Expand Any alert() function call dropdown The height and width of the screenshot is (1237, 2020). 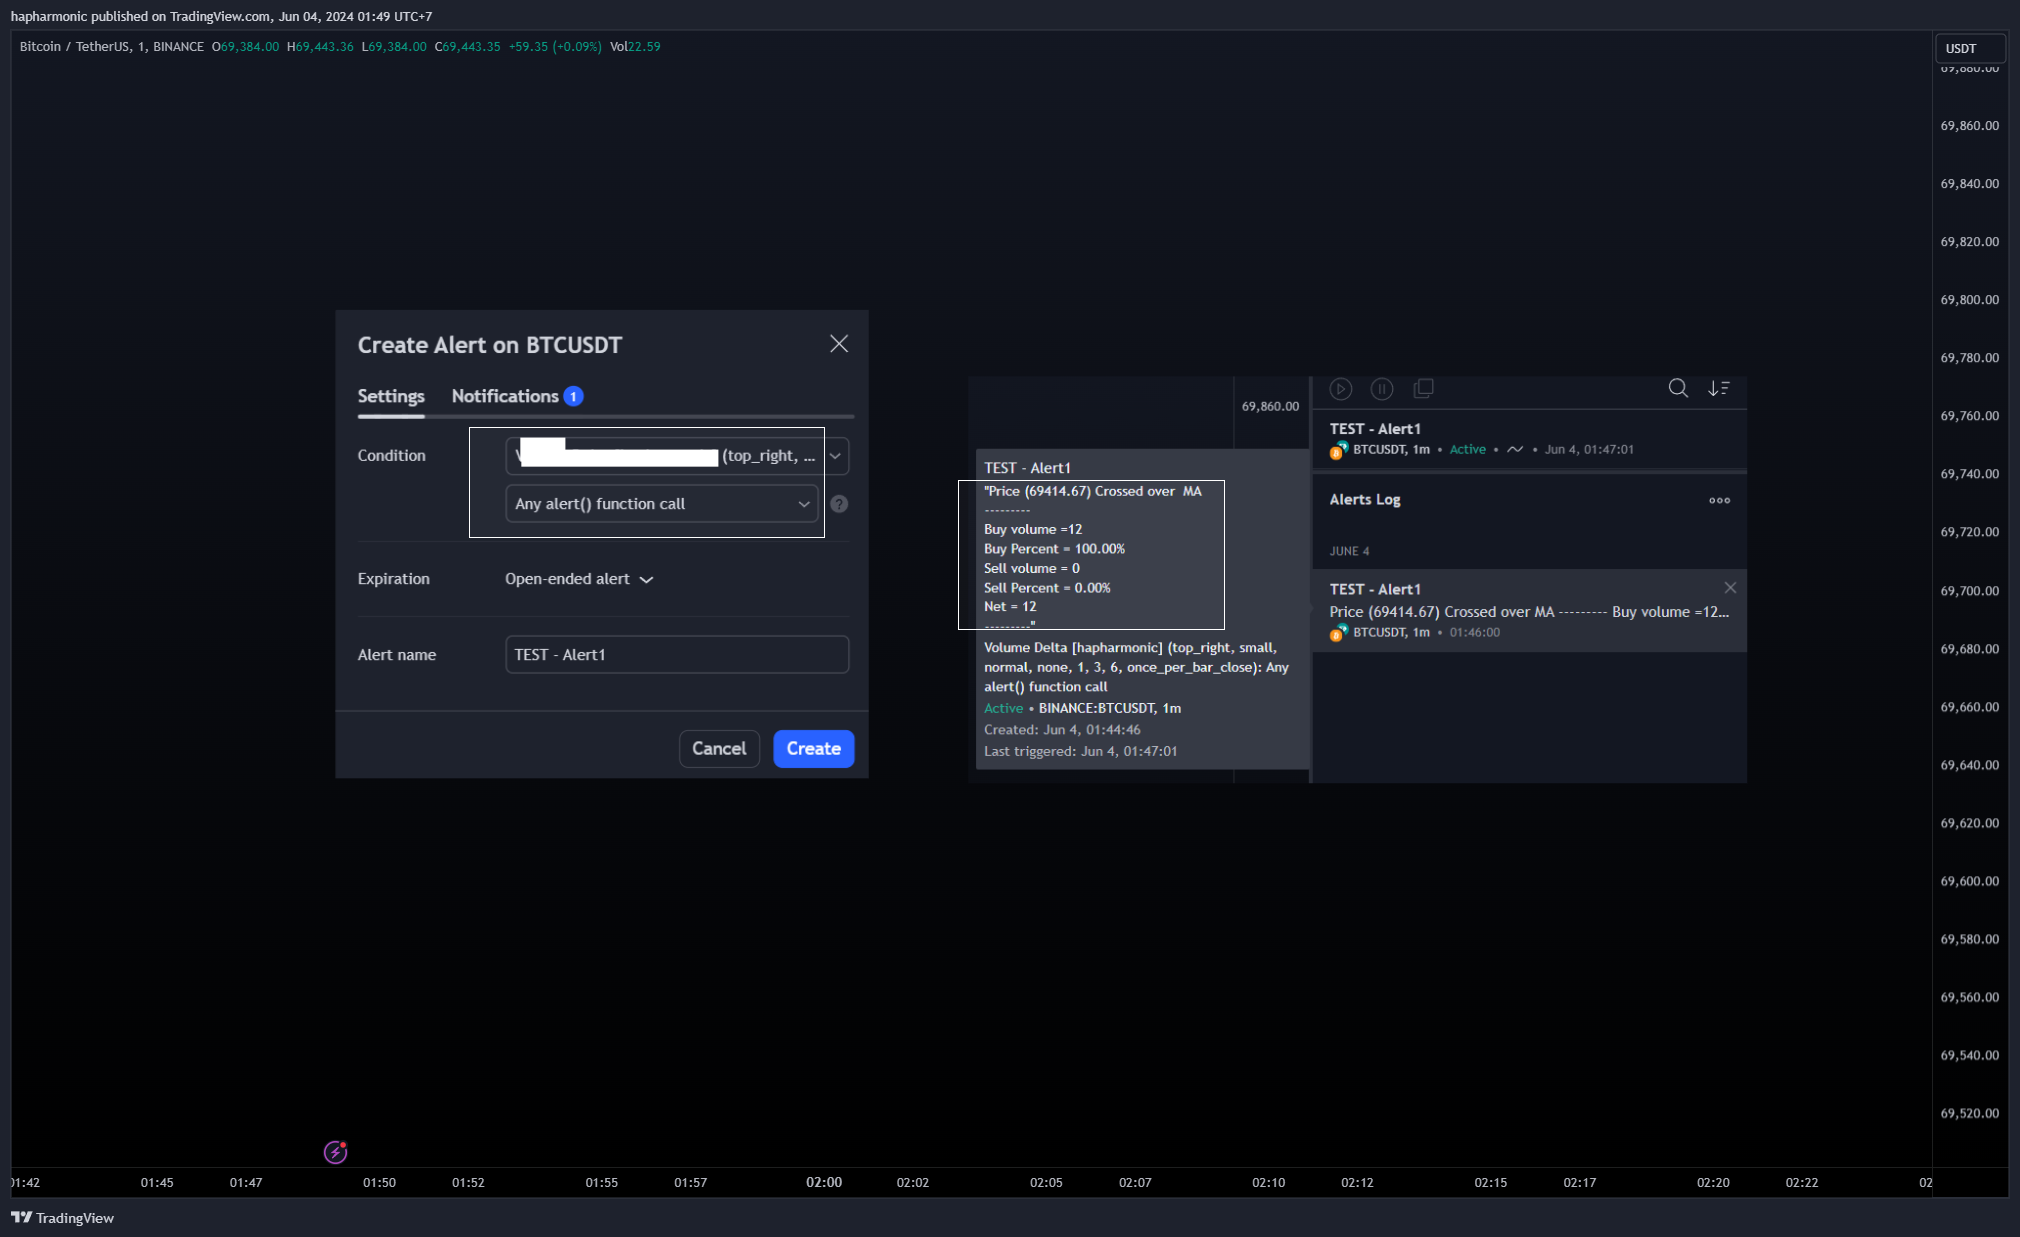661,504
